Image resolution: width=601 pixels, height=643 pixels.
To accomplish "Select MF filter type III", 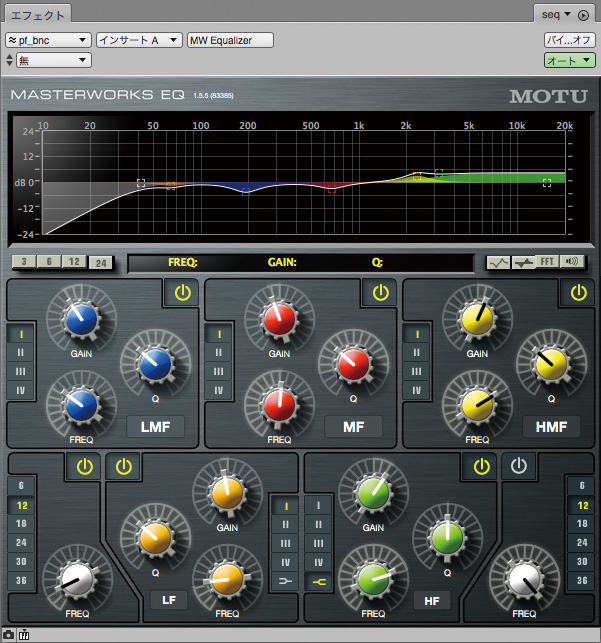I will (219, 372).
